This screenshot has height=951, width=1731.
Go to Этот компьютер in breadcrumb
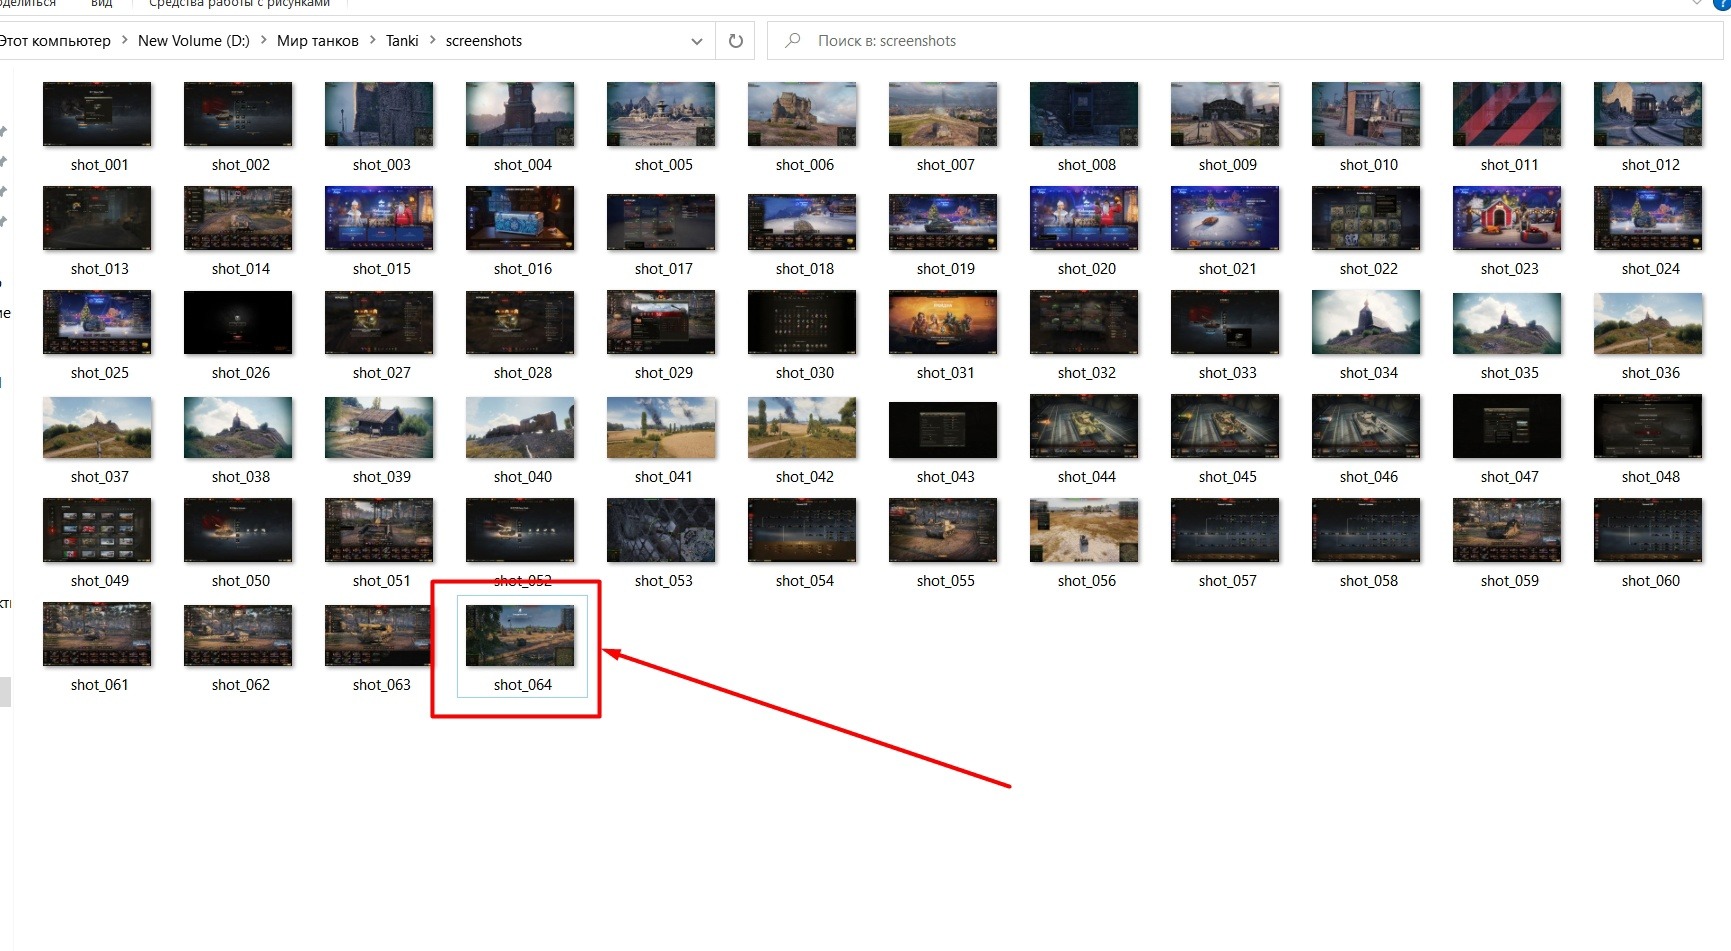click(55, 41)
